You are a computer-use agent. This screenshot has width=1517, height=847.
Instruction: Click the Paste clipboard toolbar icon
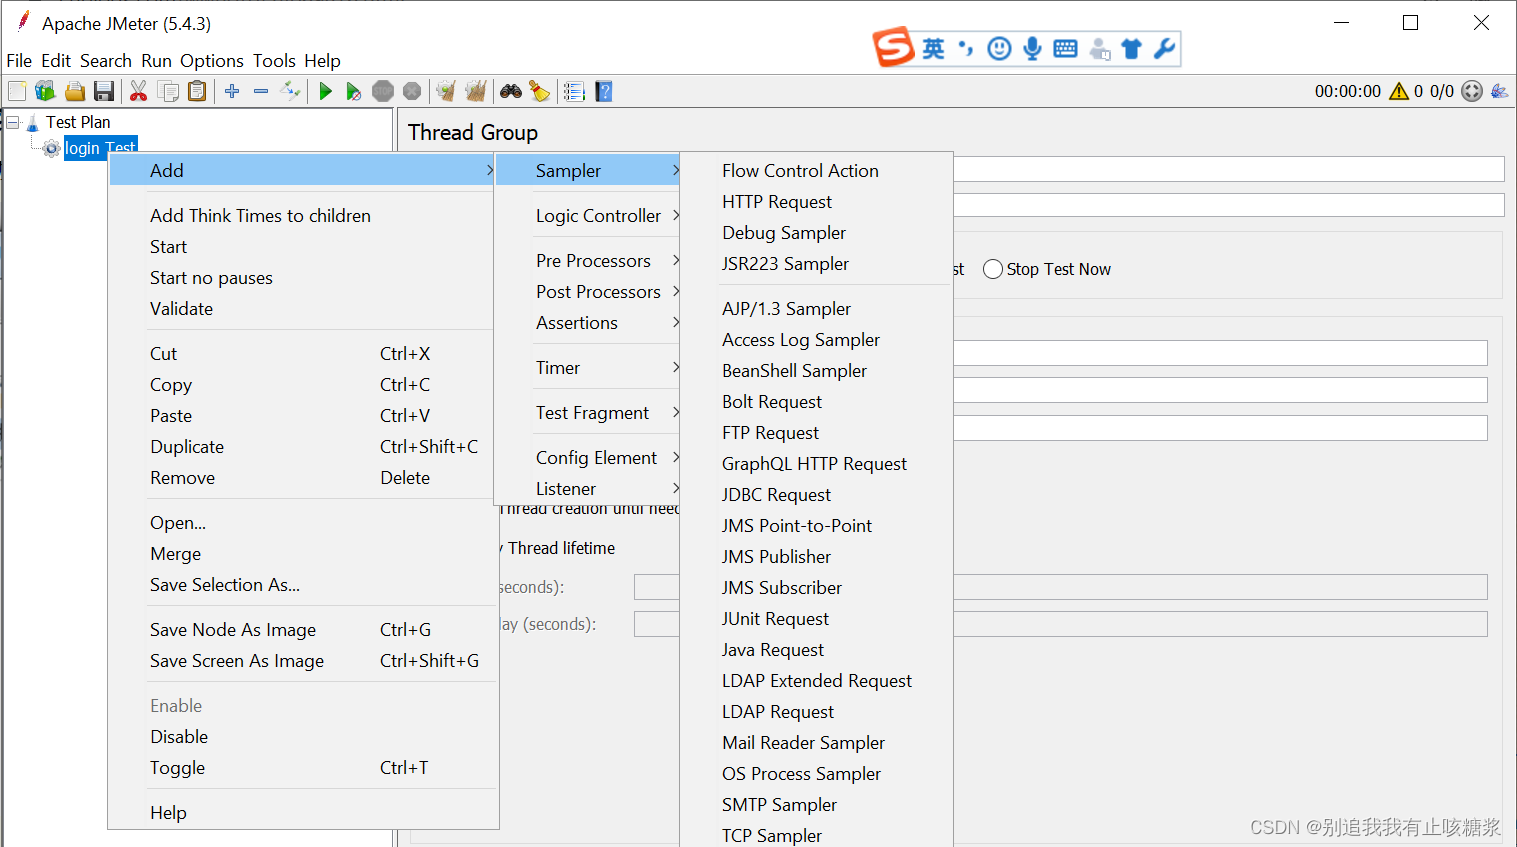197,91
